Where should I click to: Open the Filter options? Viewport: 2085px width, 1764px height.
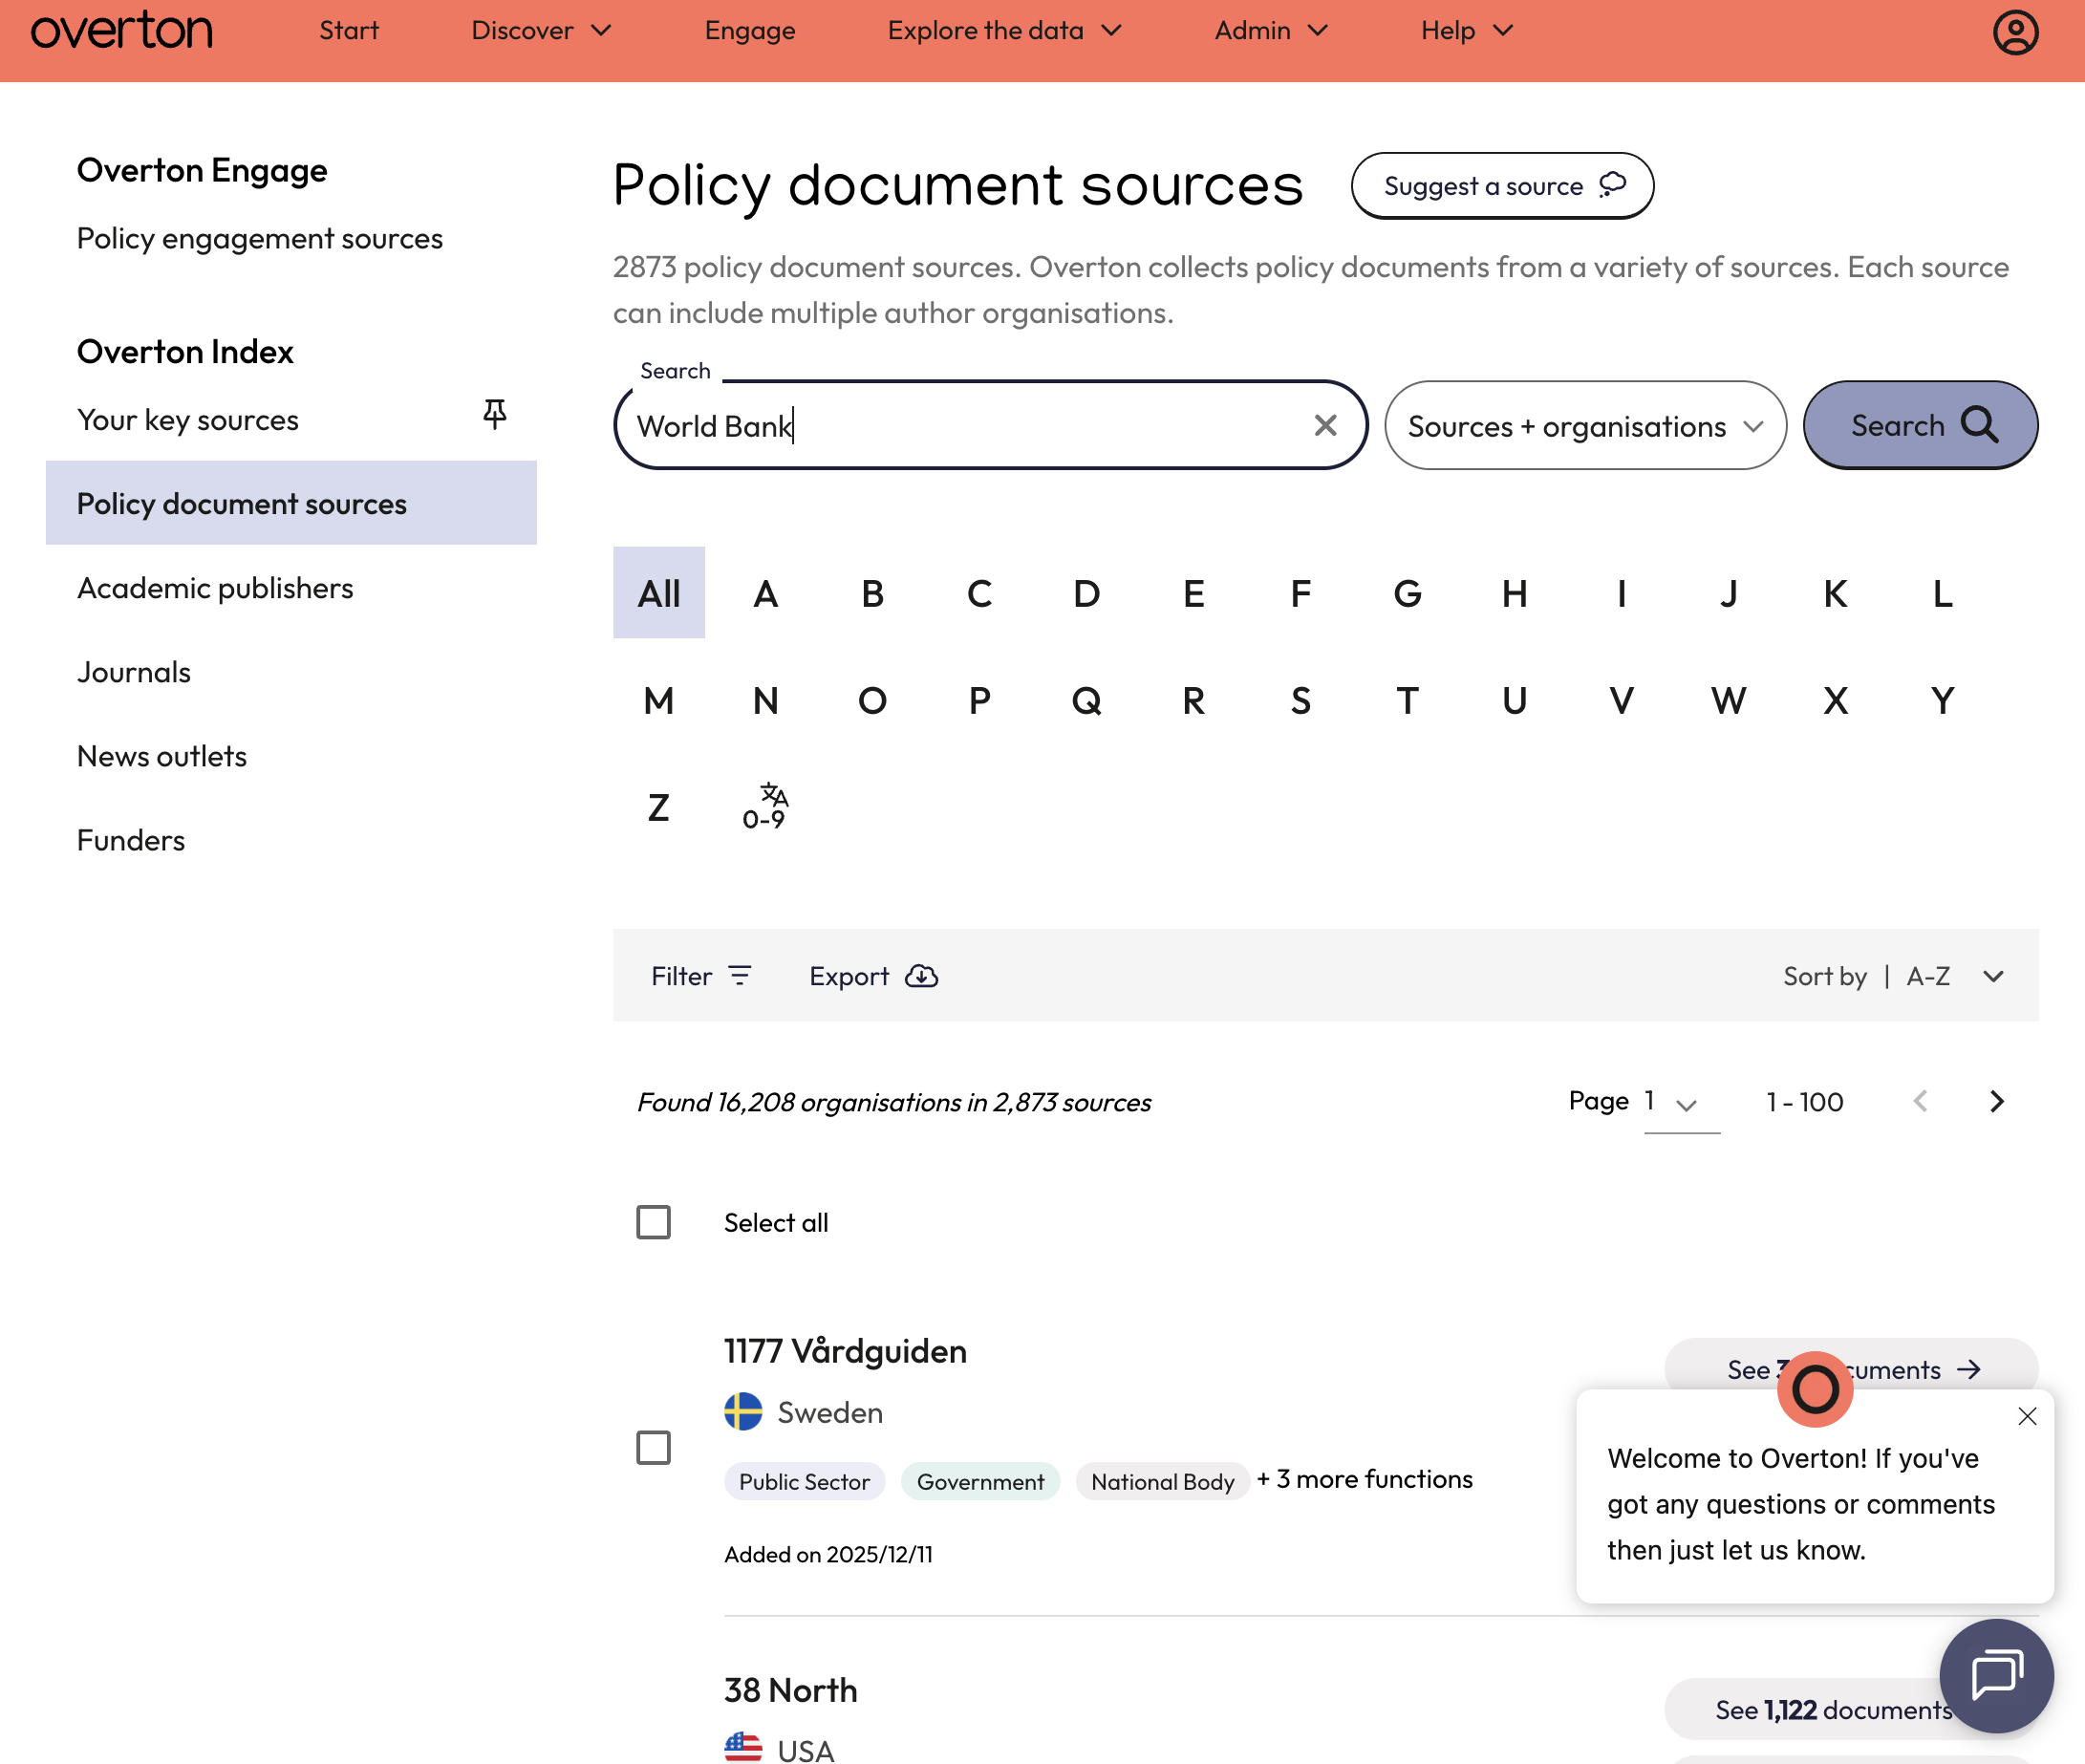(701, 976)
